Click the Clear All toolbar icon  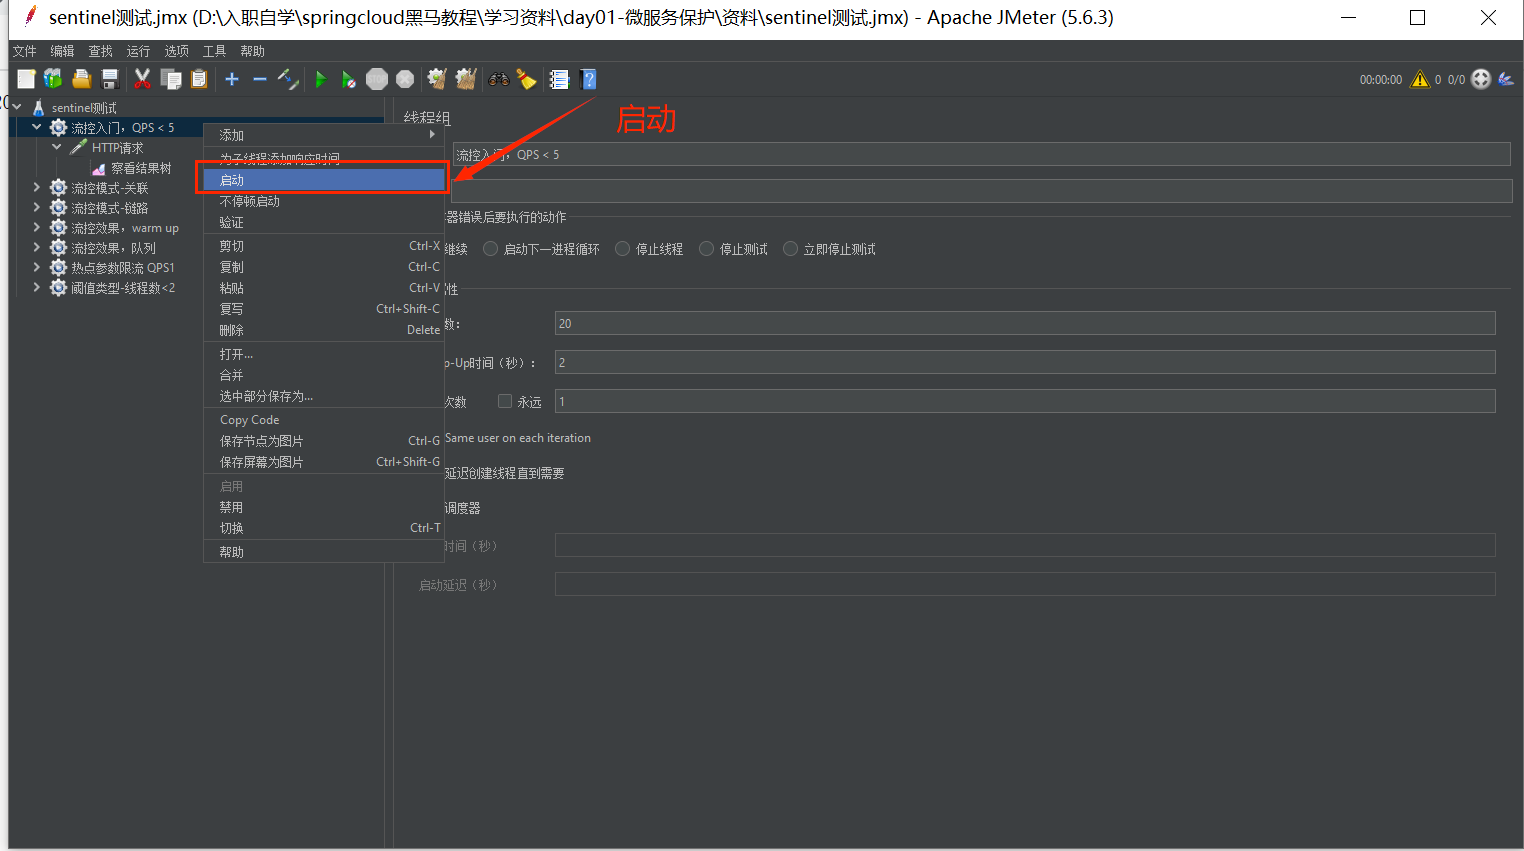466,79
